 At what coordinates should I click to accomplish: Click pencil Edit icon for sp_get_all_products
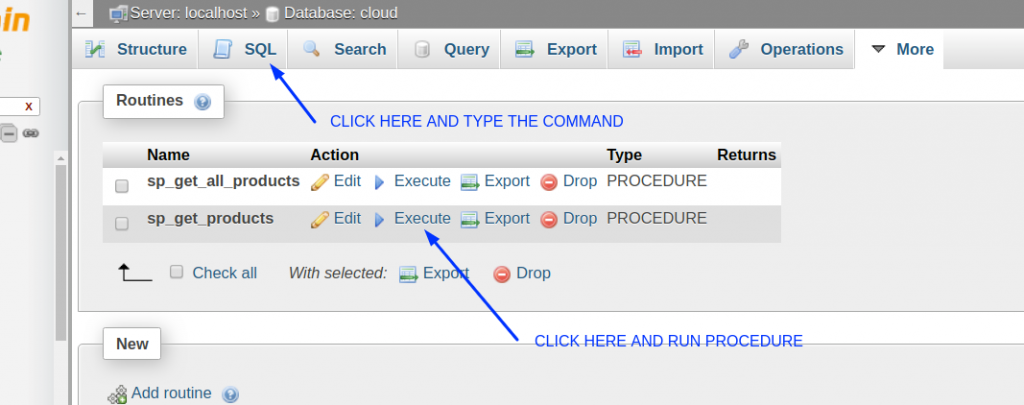pos(320,182)
